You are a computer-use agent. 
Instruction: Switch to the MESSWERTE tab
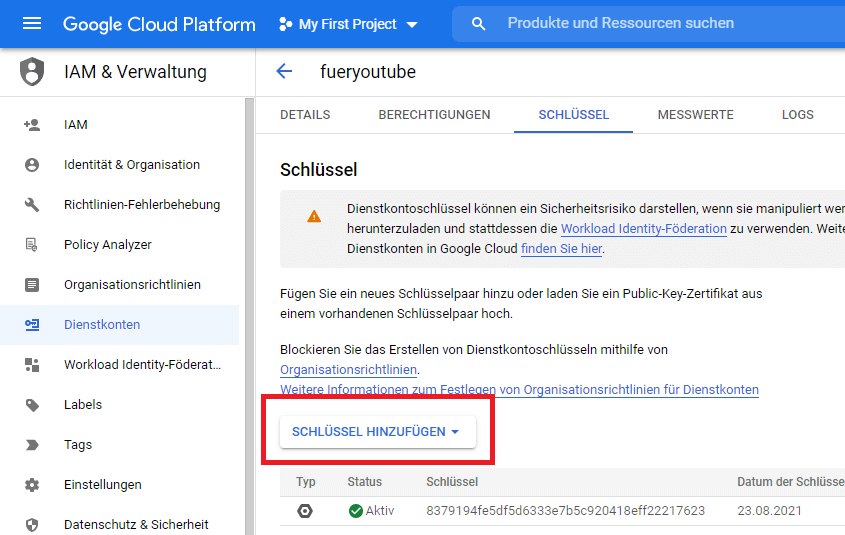[695, 115]
